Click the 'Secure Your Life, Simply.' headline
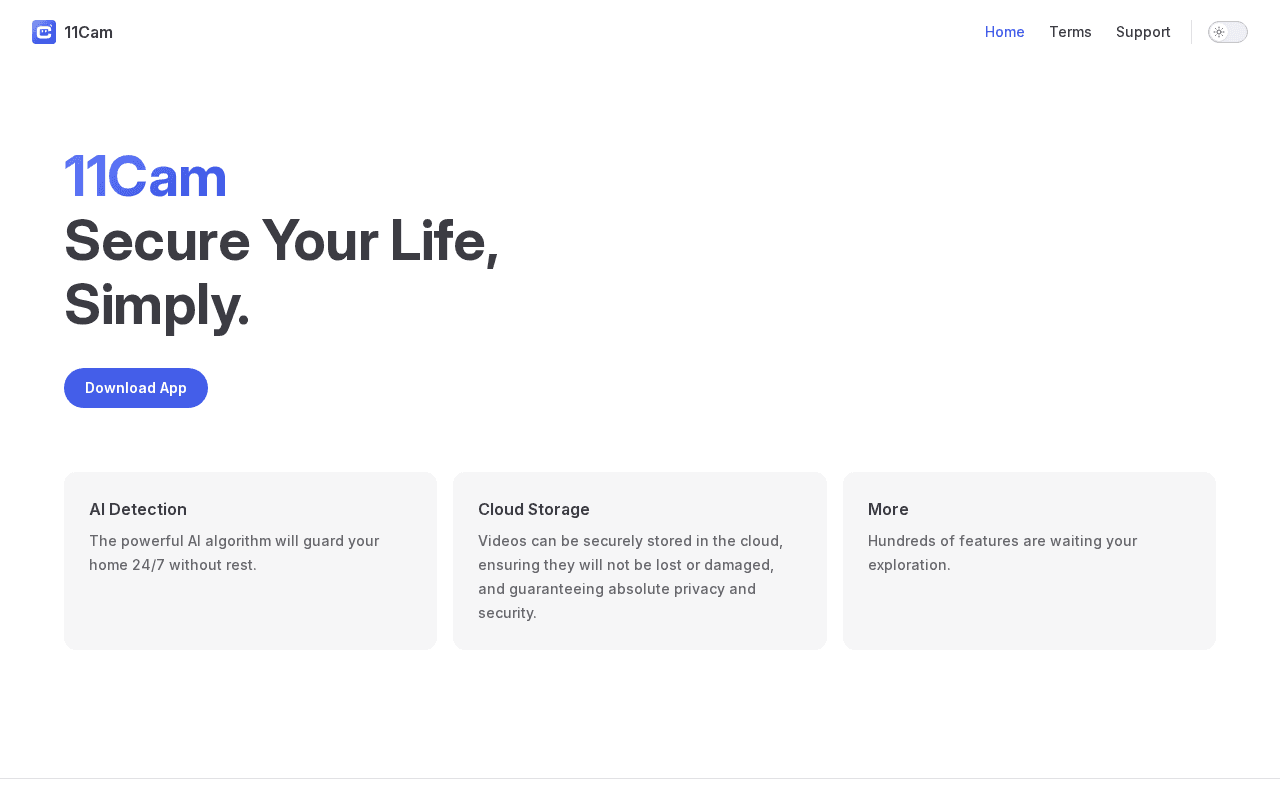 pos(281,272)
